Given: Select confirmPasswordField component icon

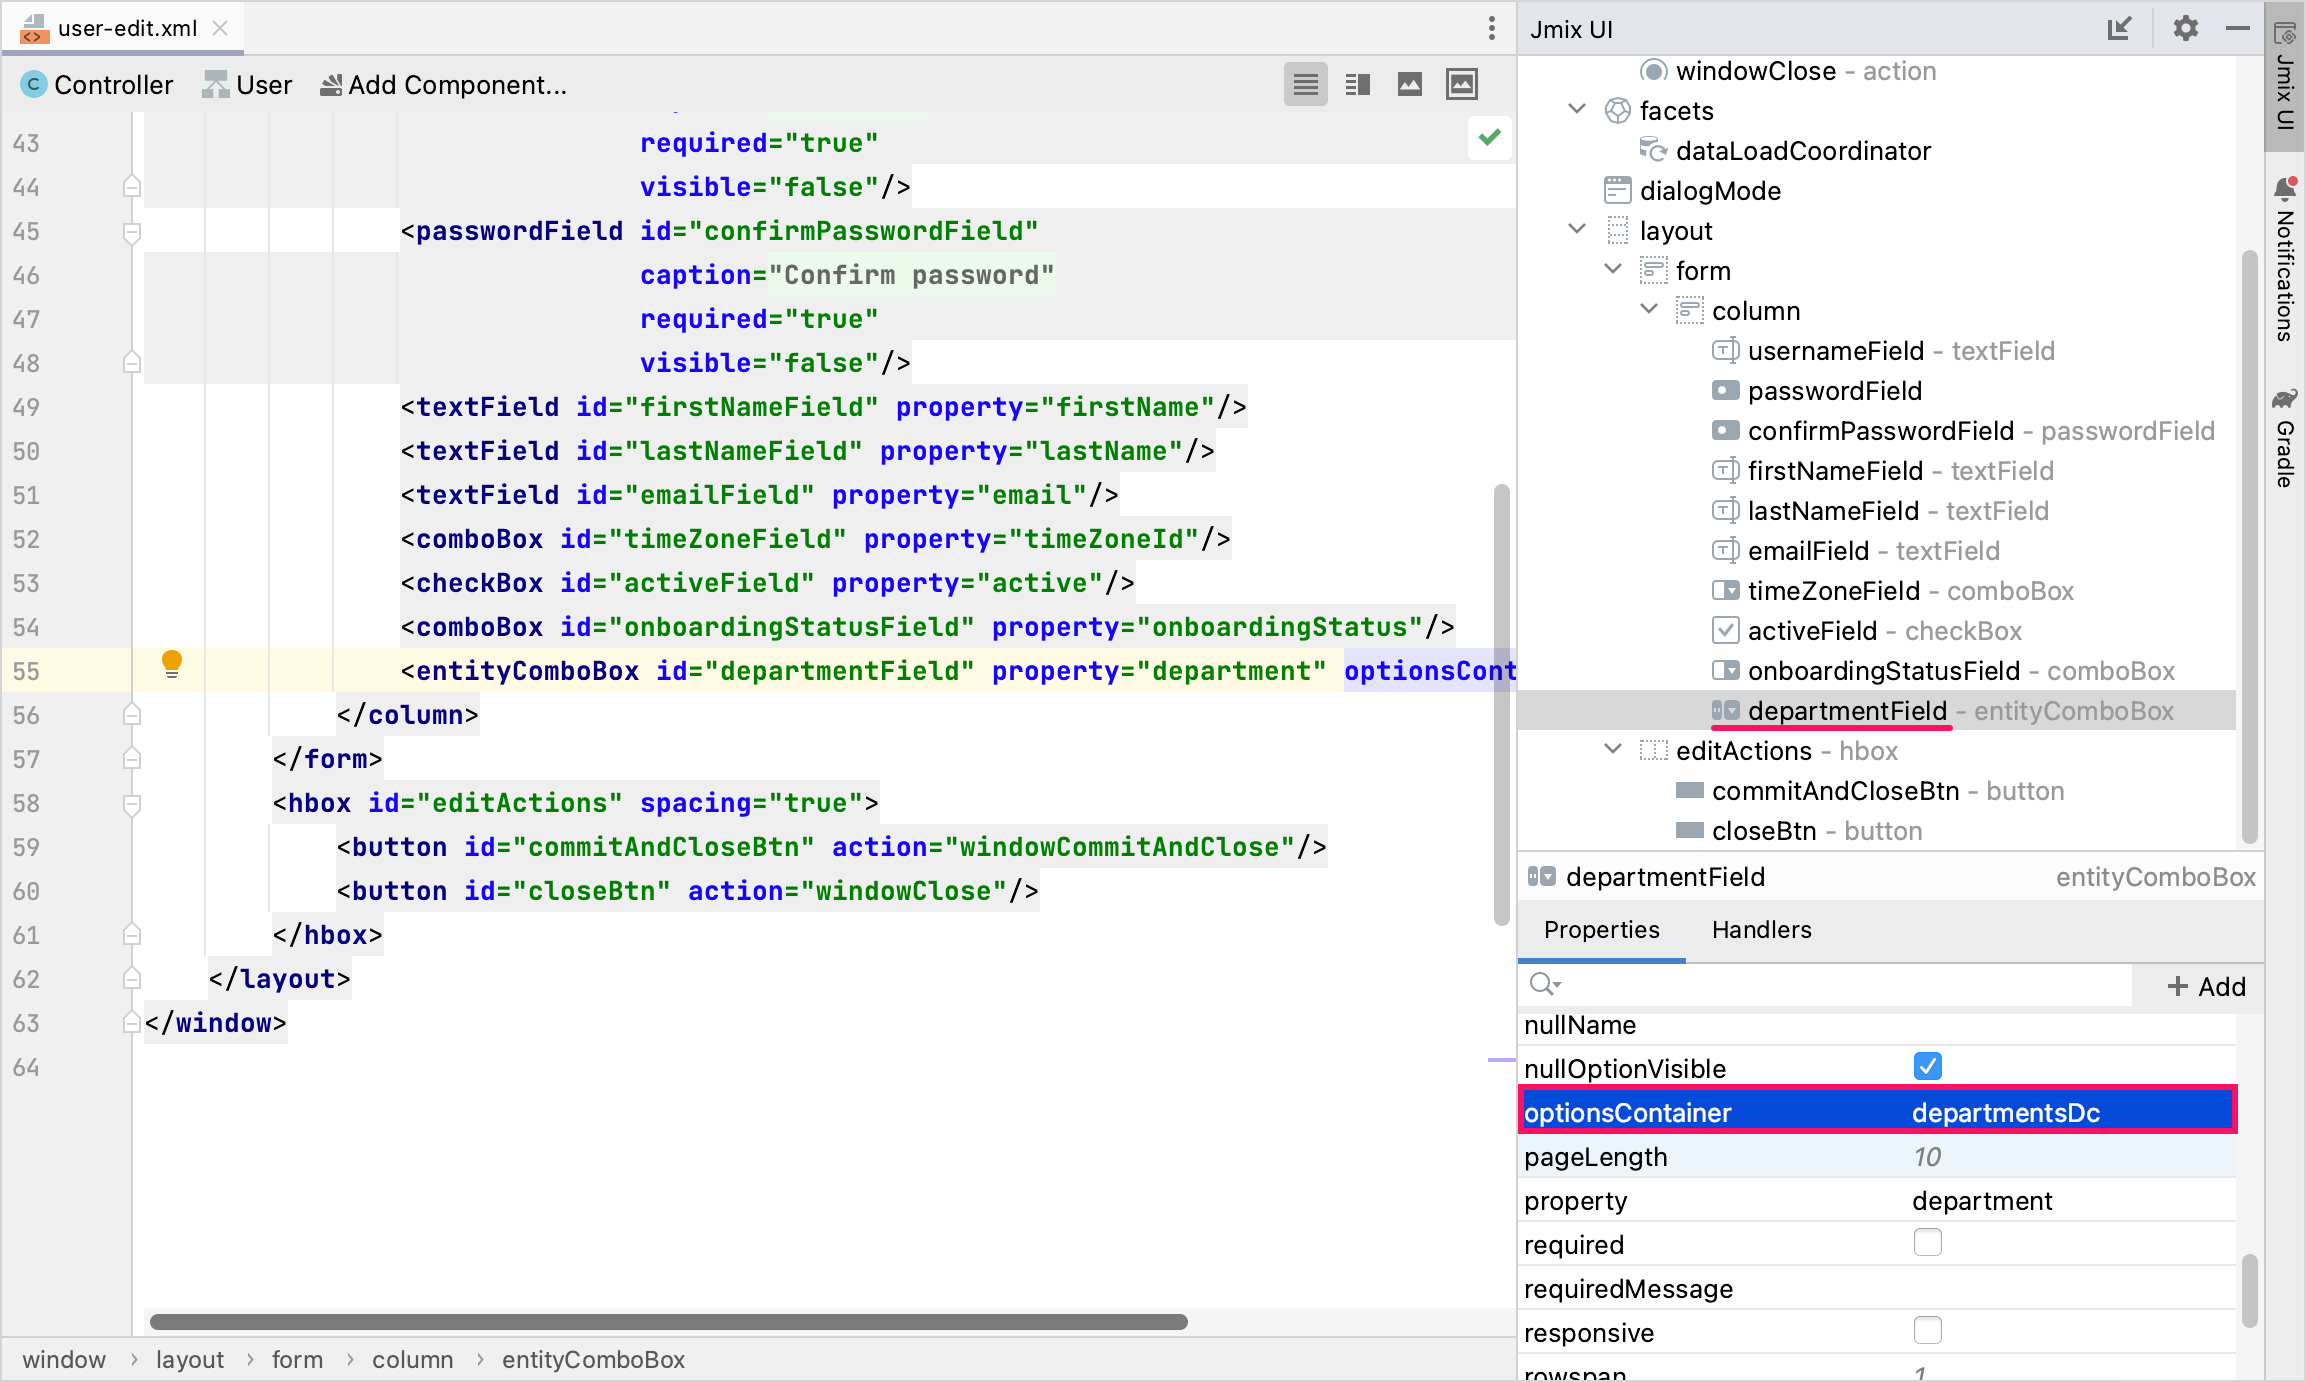Looking at the screenshot, I should pyautogui.click(x=1725, y=431).
